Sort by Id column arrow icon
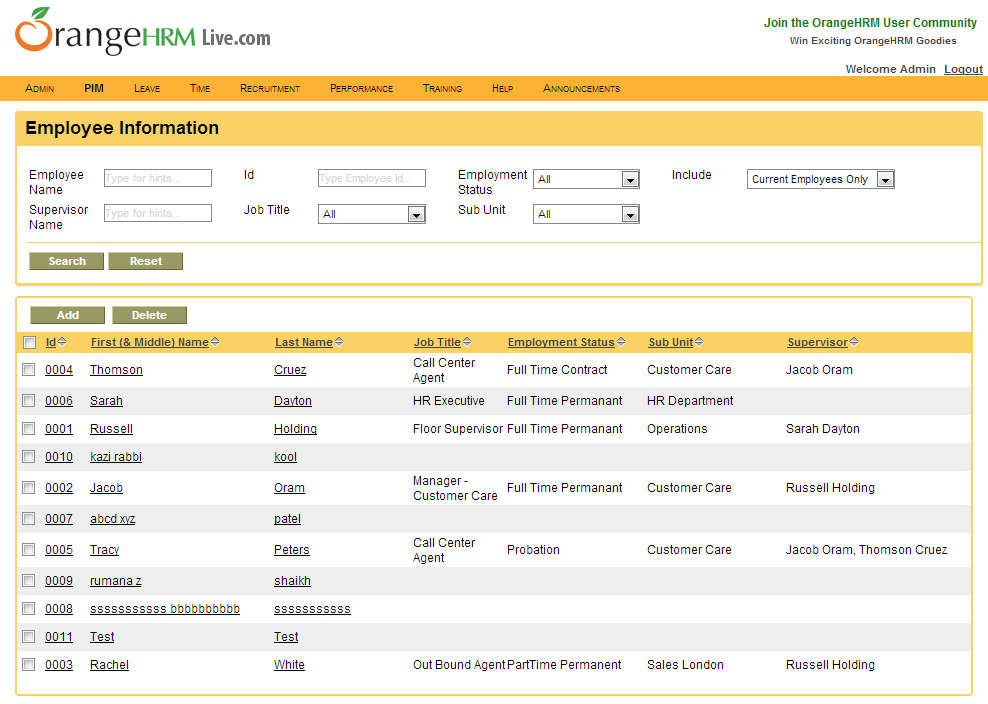The width and height of the screenshot is (988, 704). coord(62,342)
